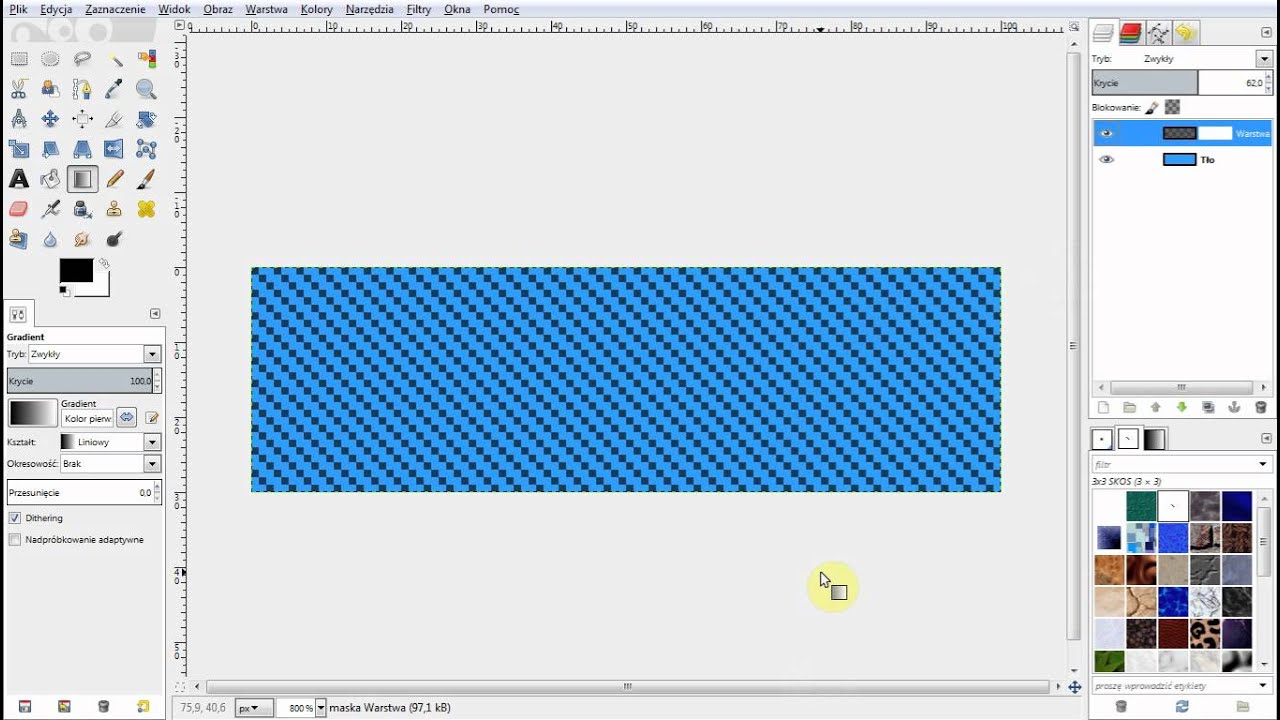Select the Cage Transform tool
The width and height of the screenshot is (1280, 720).
146,149
